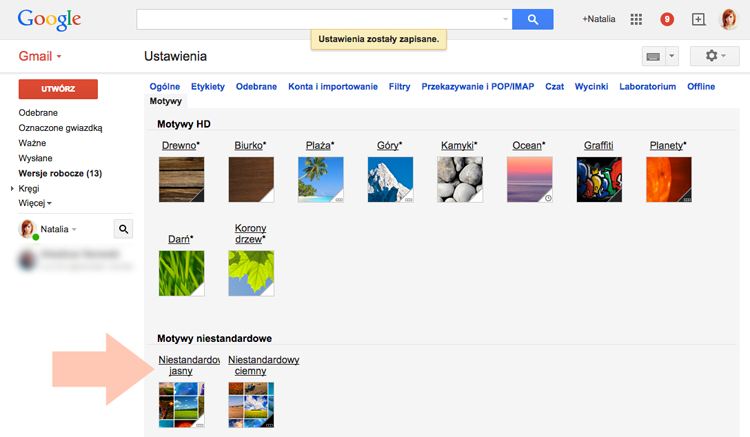
Task: Choose the Korony drzew leaves thumbnail
Action: (251, 273)
